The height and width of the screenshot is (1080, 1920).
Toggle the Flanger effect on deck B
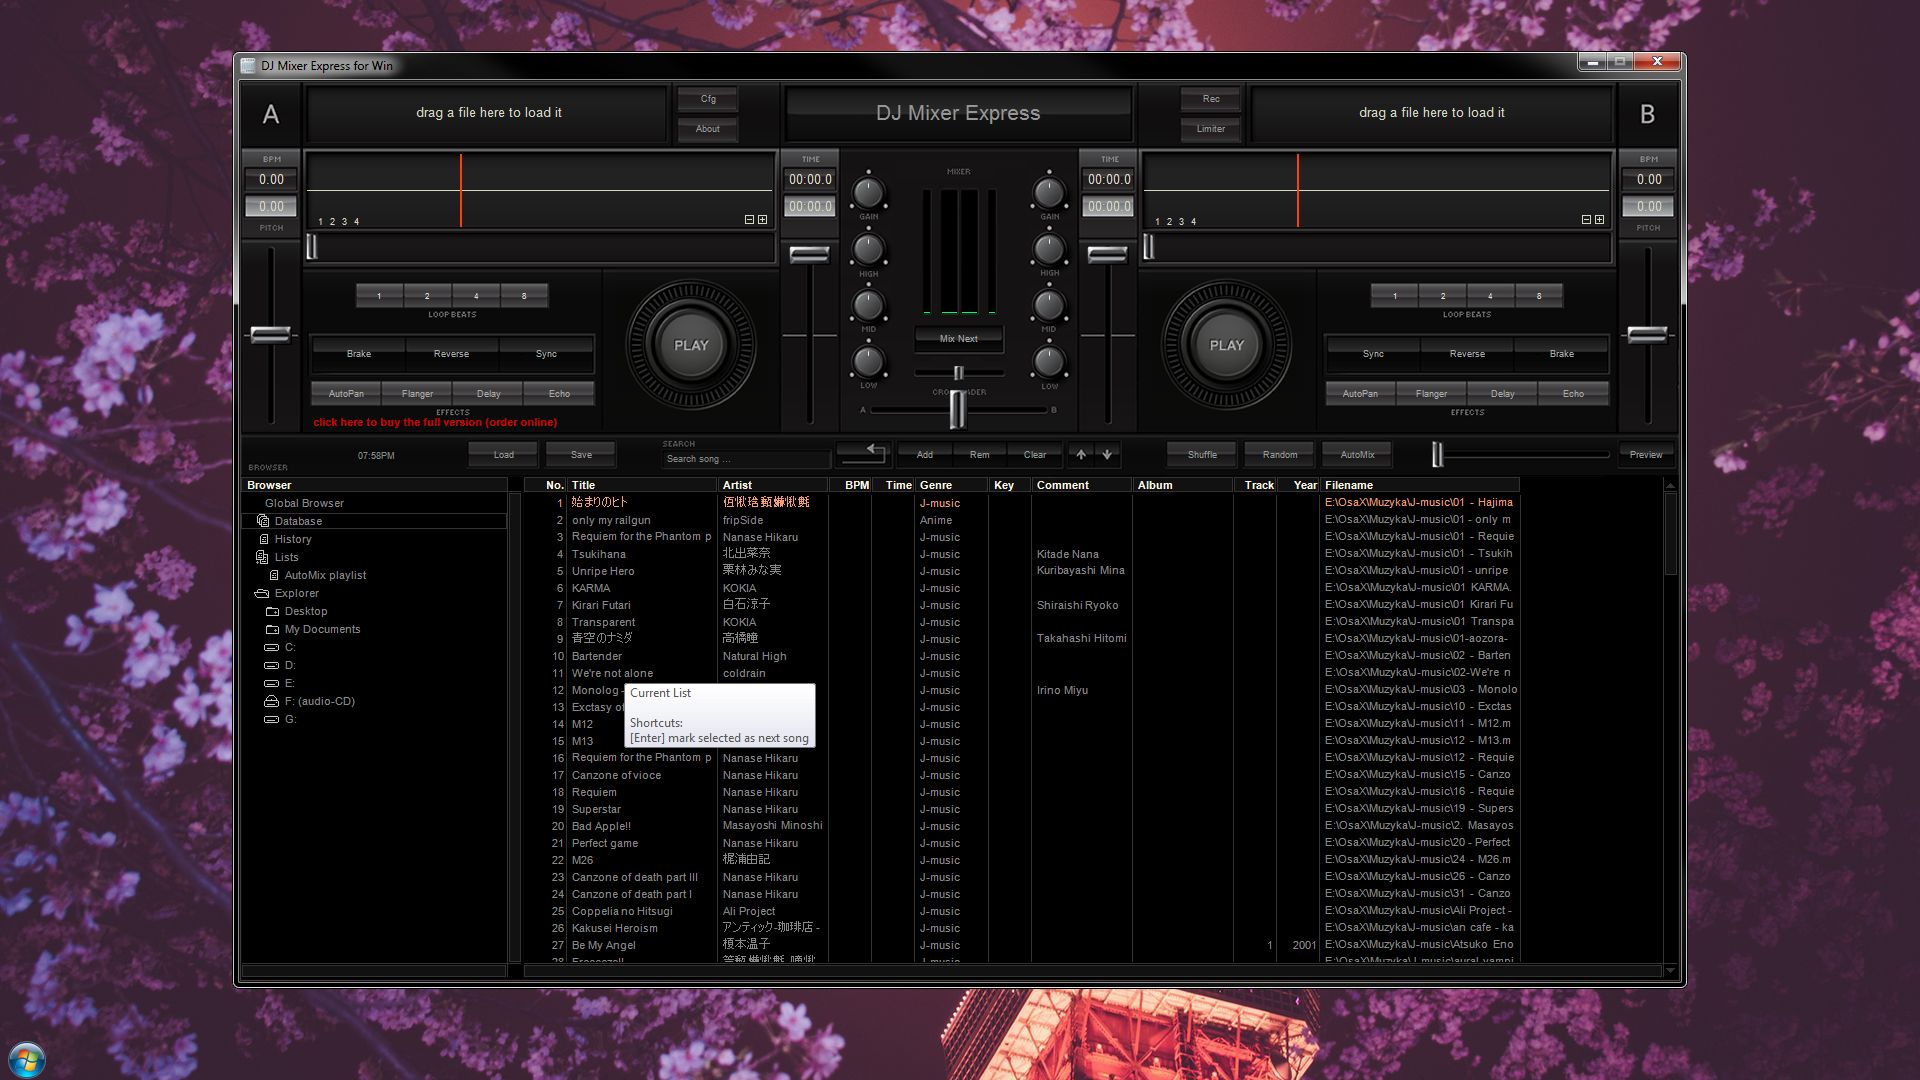(1432, 393)
